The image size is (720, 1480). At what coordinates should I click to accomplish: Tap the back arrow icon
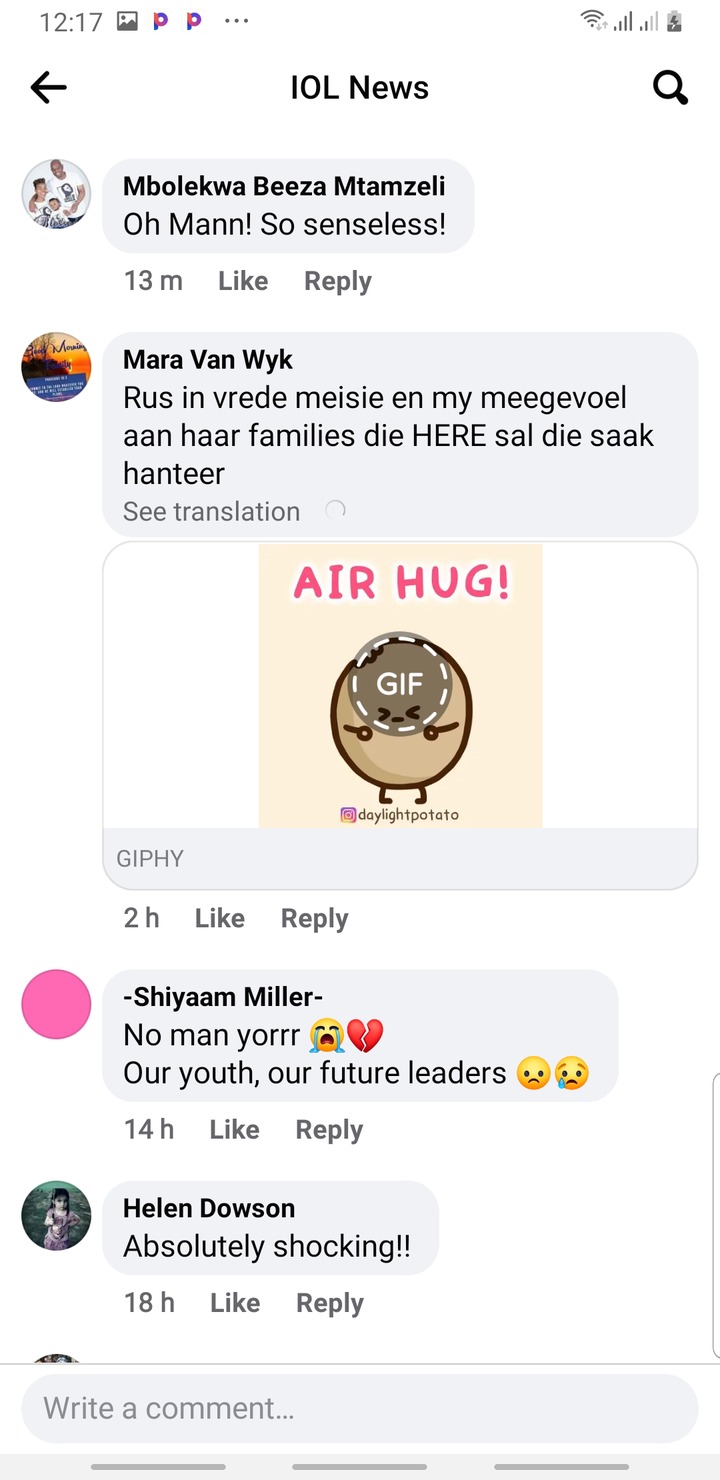(48, 88)
